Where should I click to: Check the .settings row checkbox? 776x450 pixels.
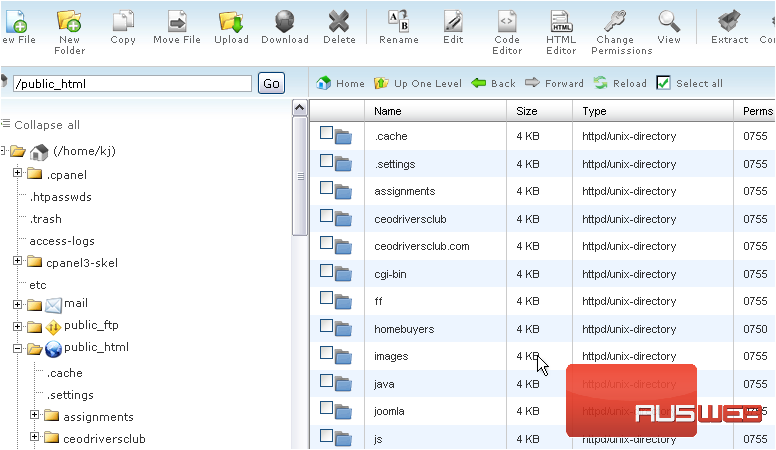[x=326, y=160]
